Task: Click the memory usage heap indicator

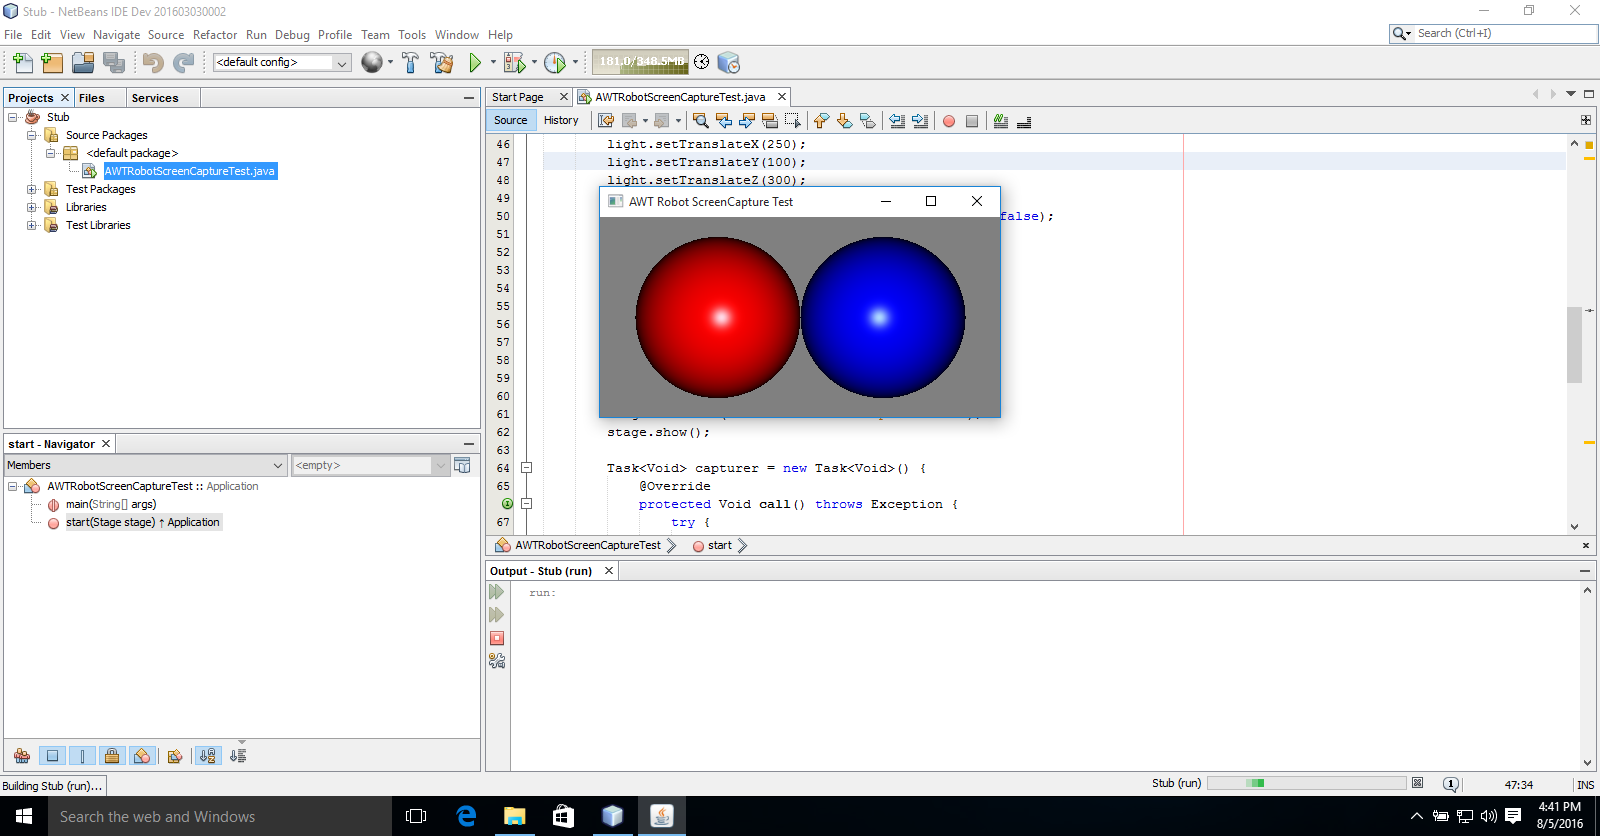Action: click(x=640, y=62)
